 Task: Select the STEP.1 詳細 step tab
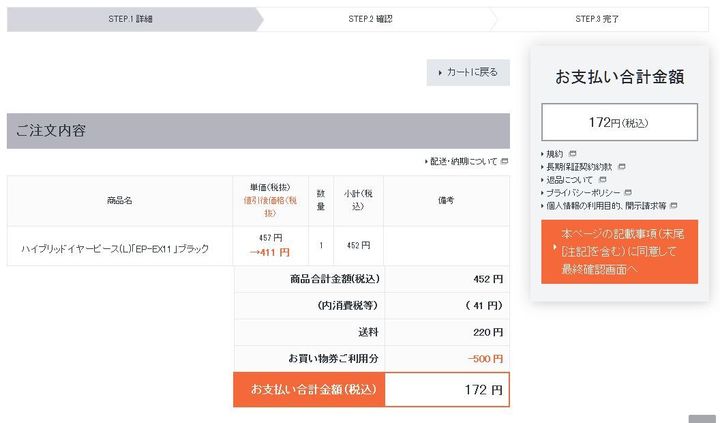[130, 19]
